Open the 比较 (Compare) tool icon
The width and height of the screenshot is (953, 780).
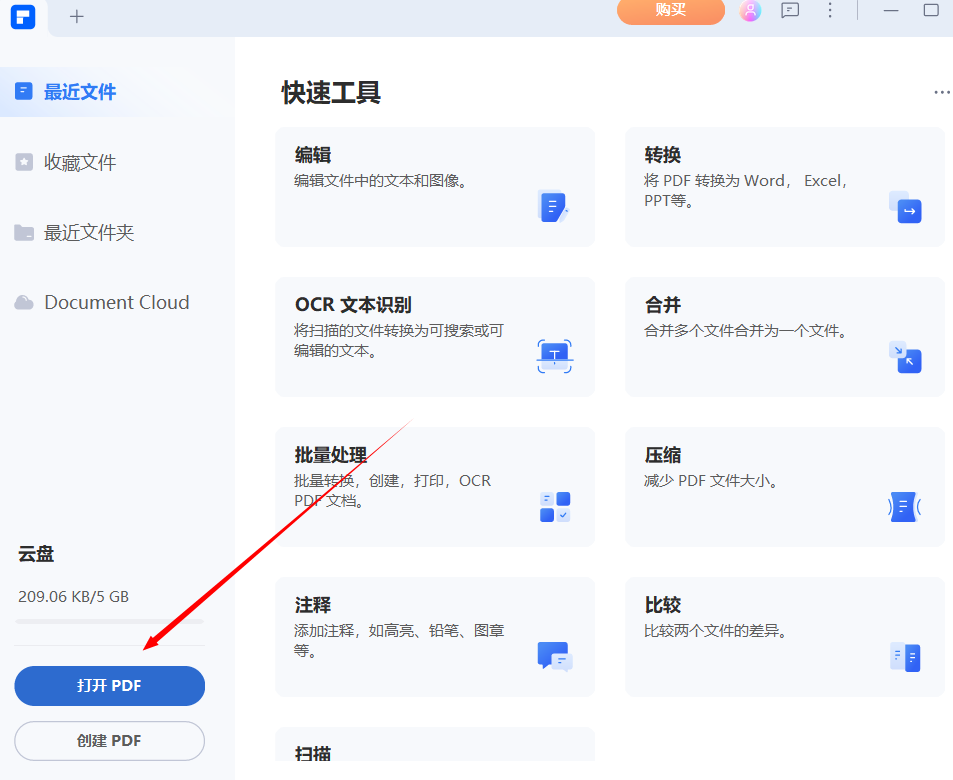point(904,657)
